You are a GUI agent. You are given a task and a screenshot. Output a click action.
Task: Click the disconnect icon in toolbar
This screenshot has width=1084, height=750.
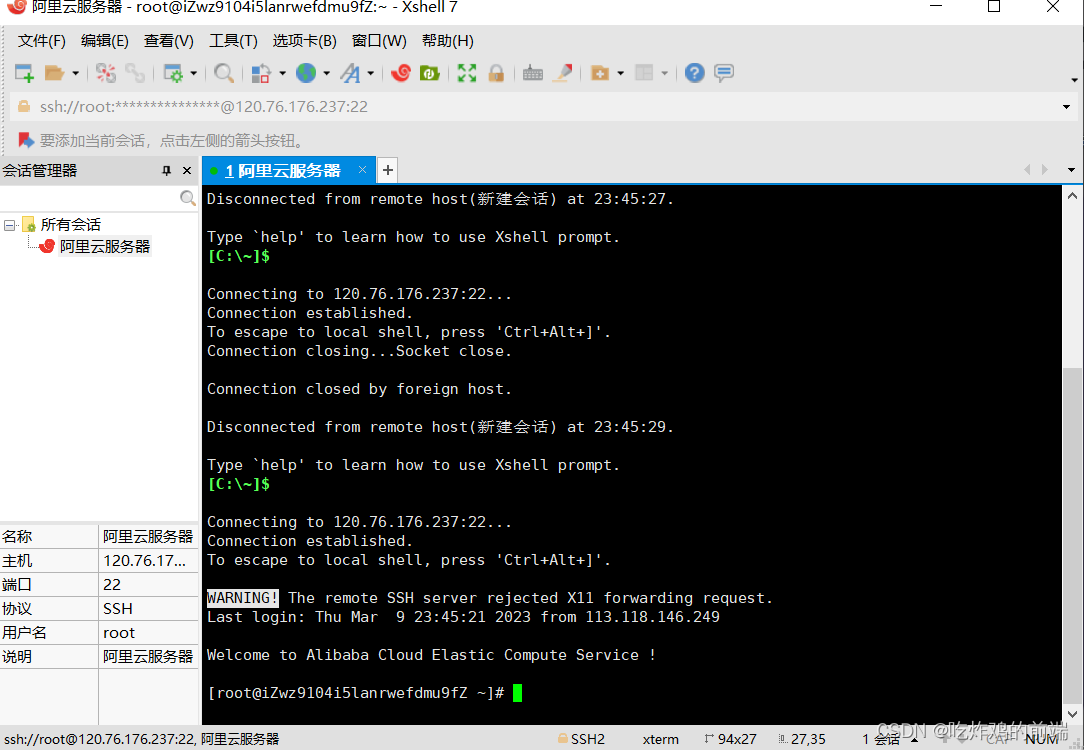106,73
